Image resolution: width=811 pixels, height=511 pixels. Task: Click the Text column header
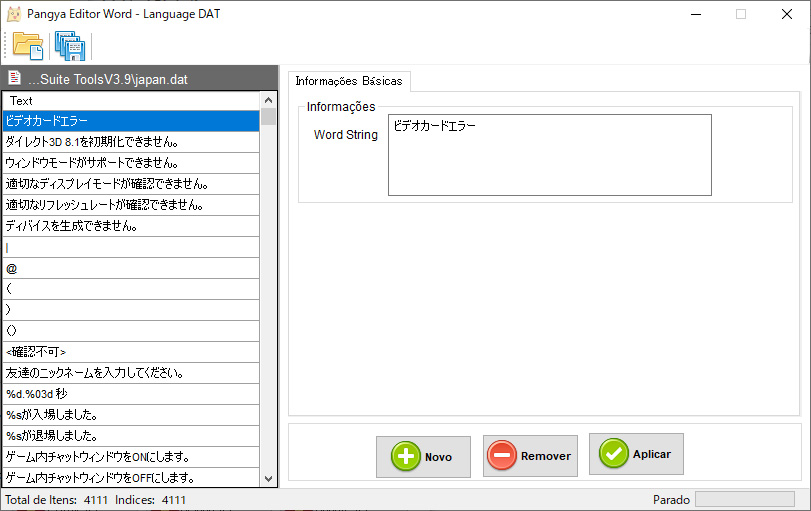pos(131,101)
